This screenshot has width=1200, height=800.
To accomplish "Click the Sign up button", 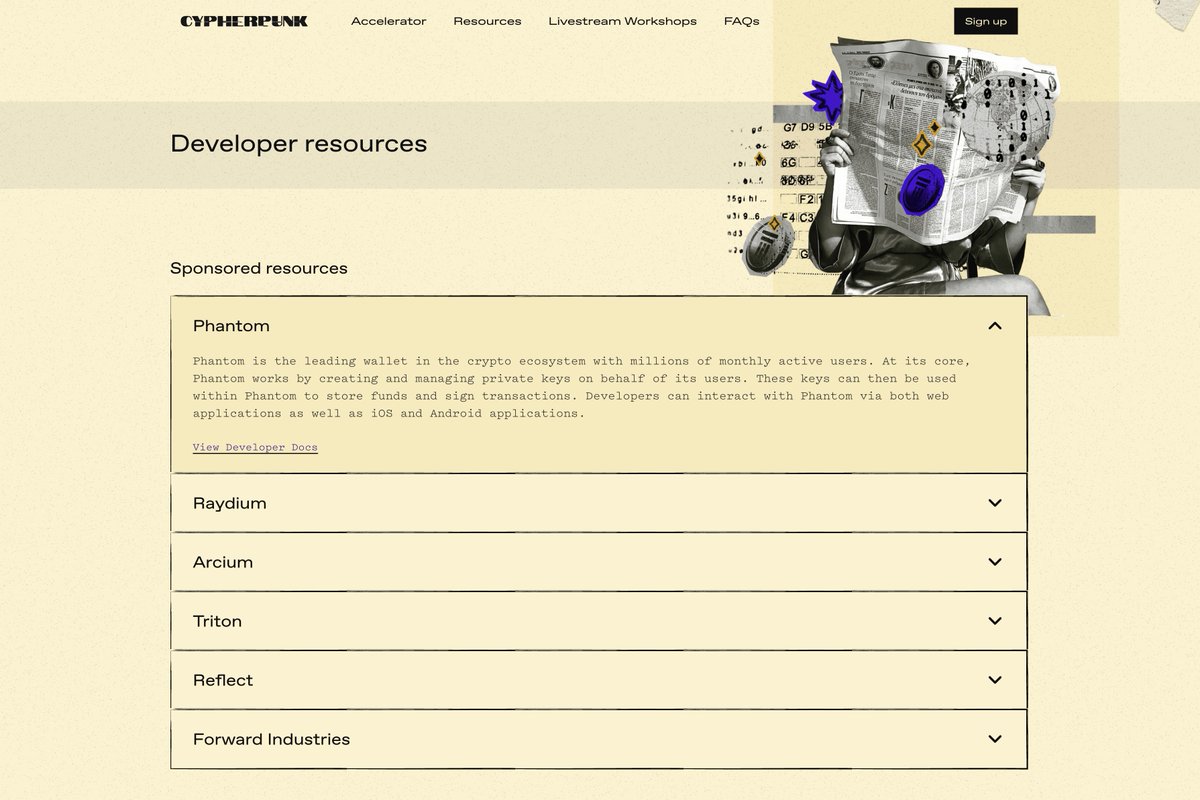I will (x=985, y=21).
